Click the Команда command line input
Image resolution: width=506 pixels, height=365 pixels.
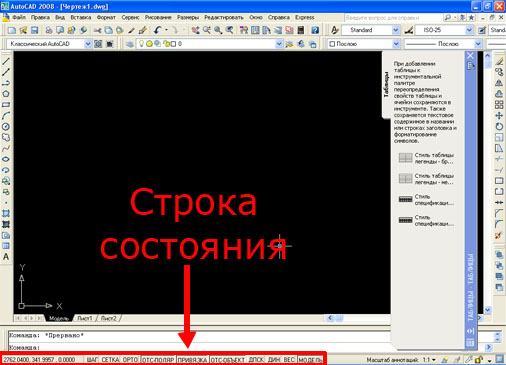[199, 347]
